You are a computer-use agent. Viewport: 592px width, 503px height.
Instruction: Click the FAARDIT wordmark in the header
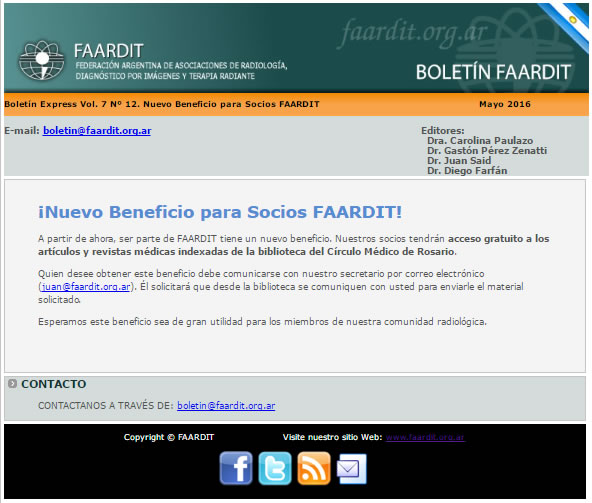[x=108, y=51]
